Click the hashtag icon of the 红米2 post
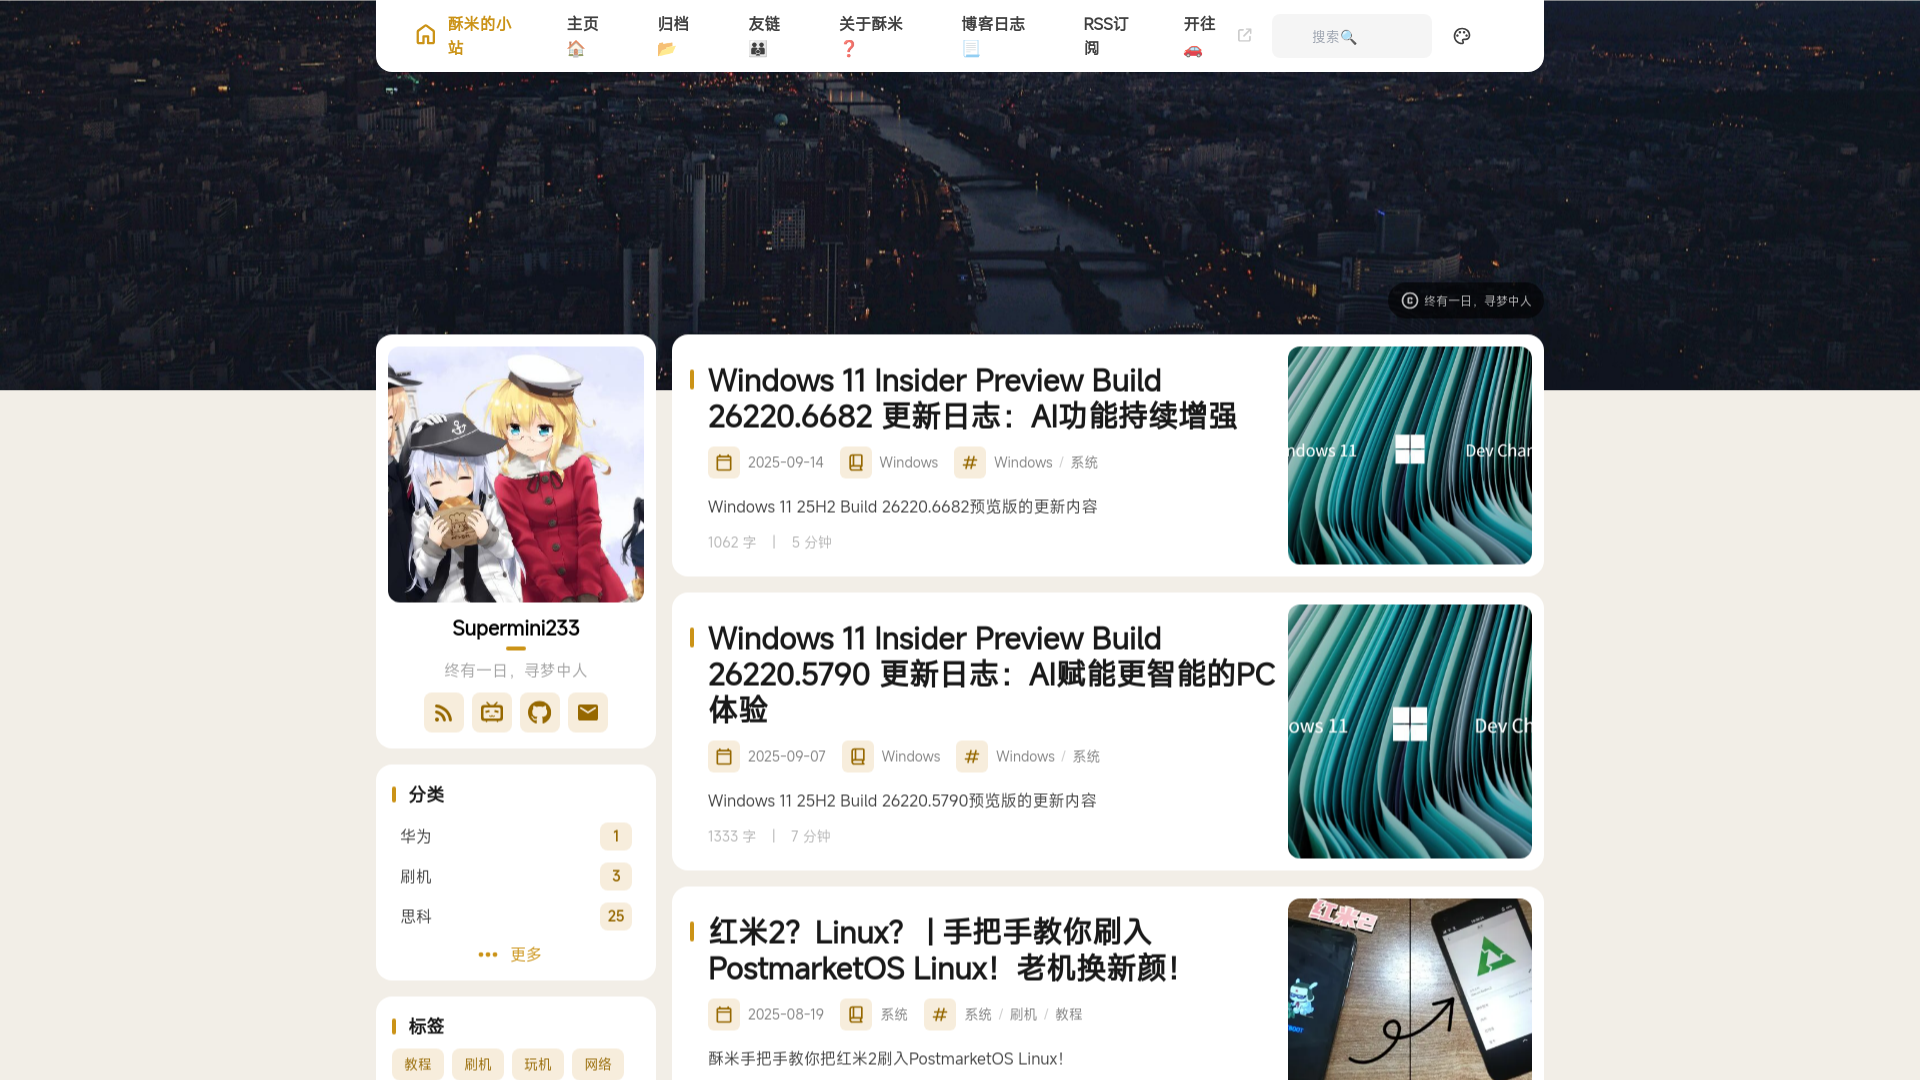This screenshot has width=1920, height=1080. [x=940, y=1015]
